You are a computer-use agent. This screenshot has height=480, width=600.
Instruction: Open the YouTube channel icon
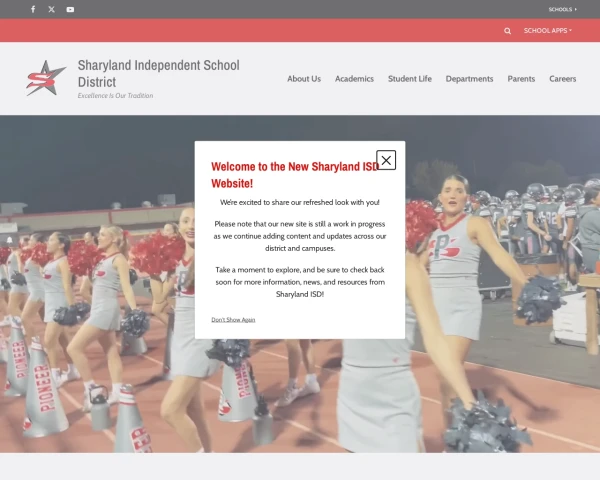(70, 9)
